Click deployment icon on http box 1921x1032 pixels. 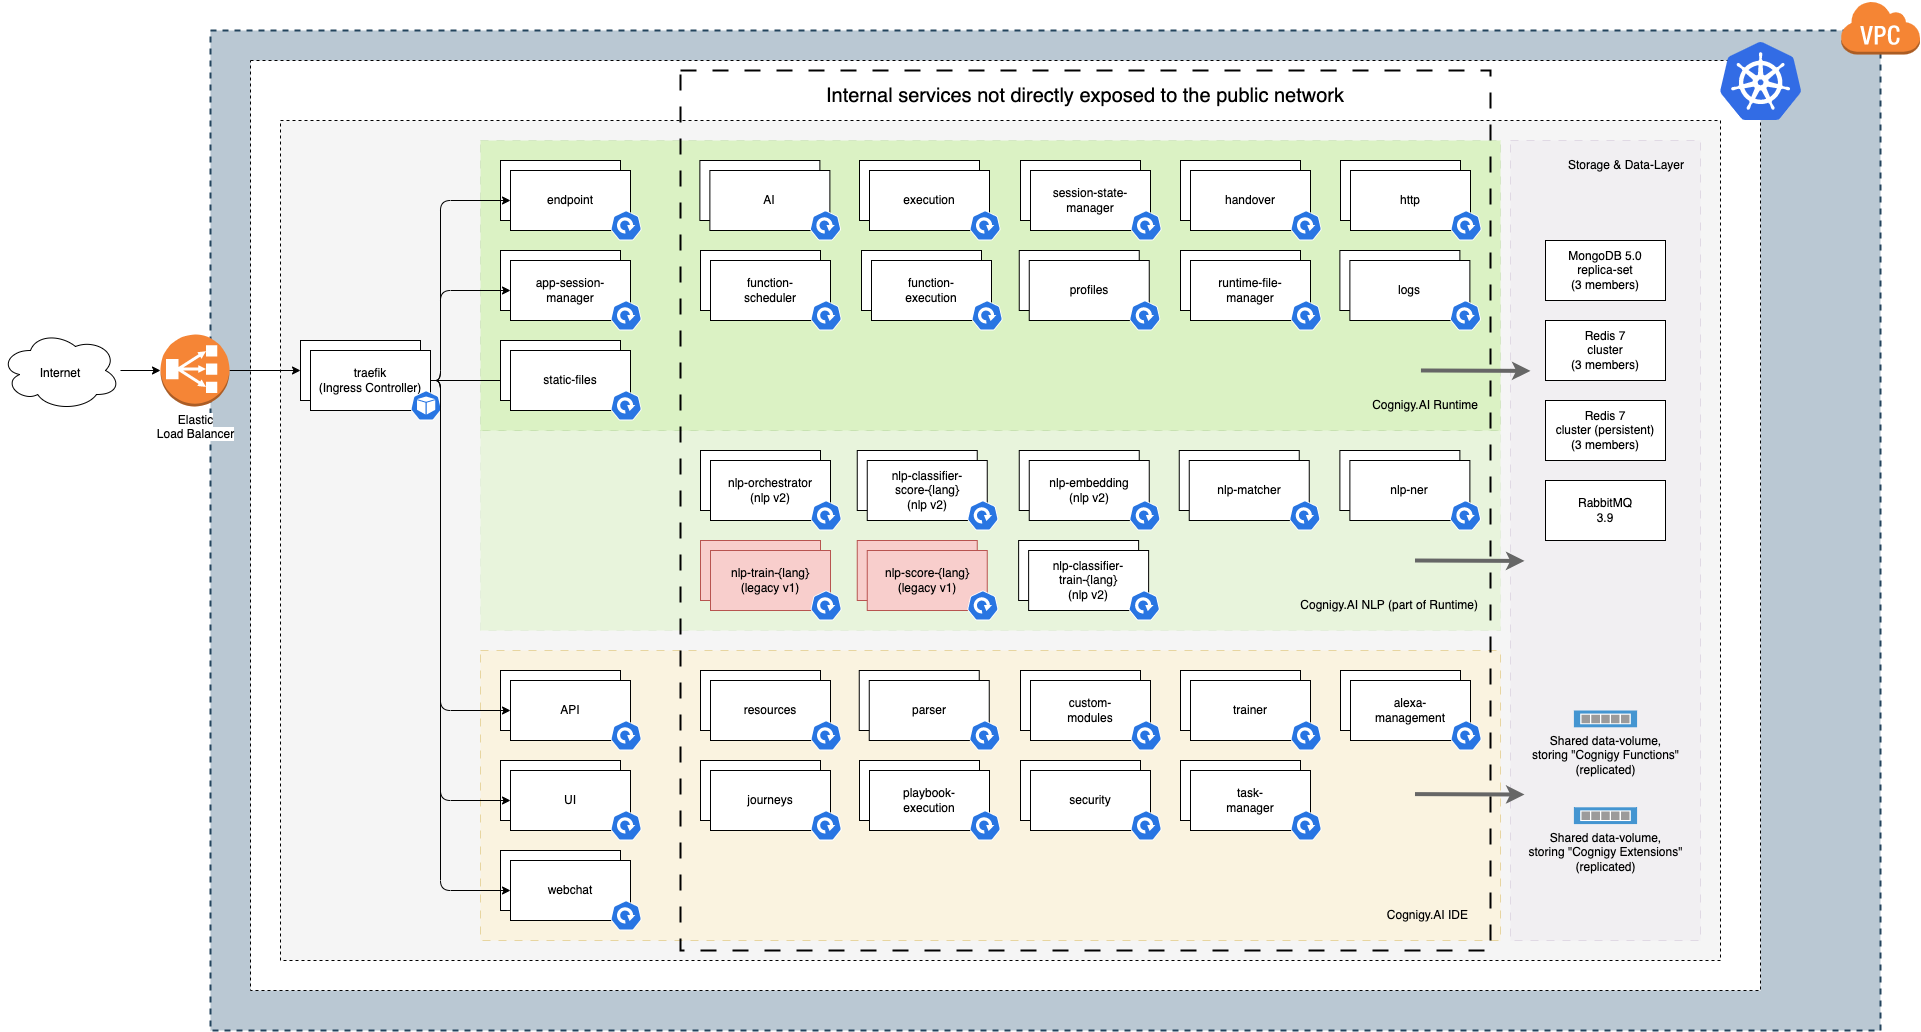click(x=1466, y=226)
